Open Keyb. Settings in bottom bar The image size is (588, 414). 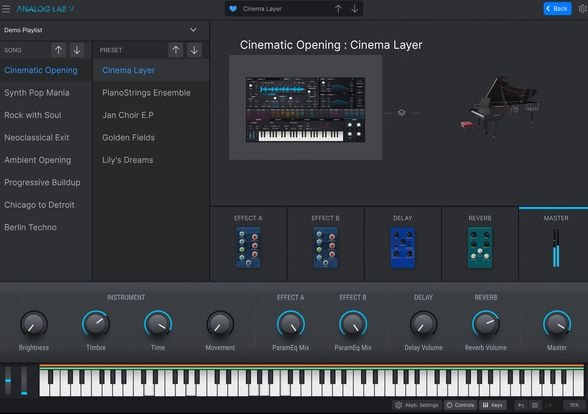pos(417,405)
